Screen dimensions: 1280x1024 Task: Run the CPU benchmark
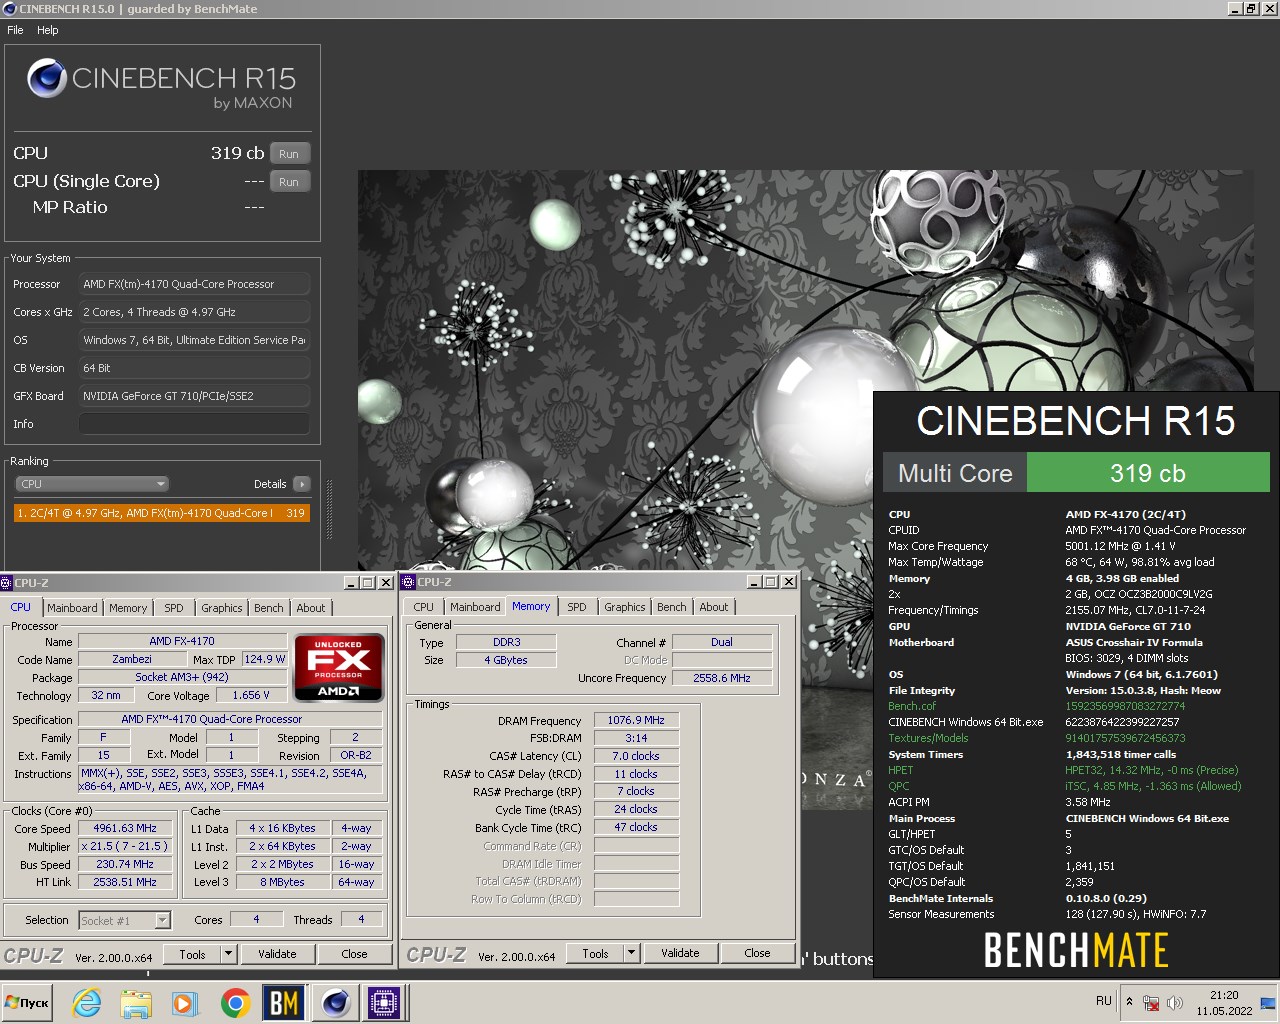point(289,154)
